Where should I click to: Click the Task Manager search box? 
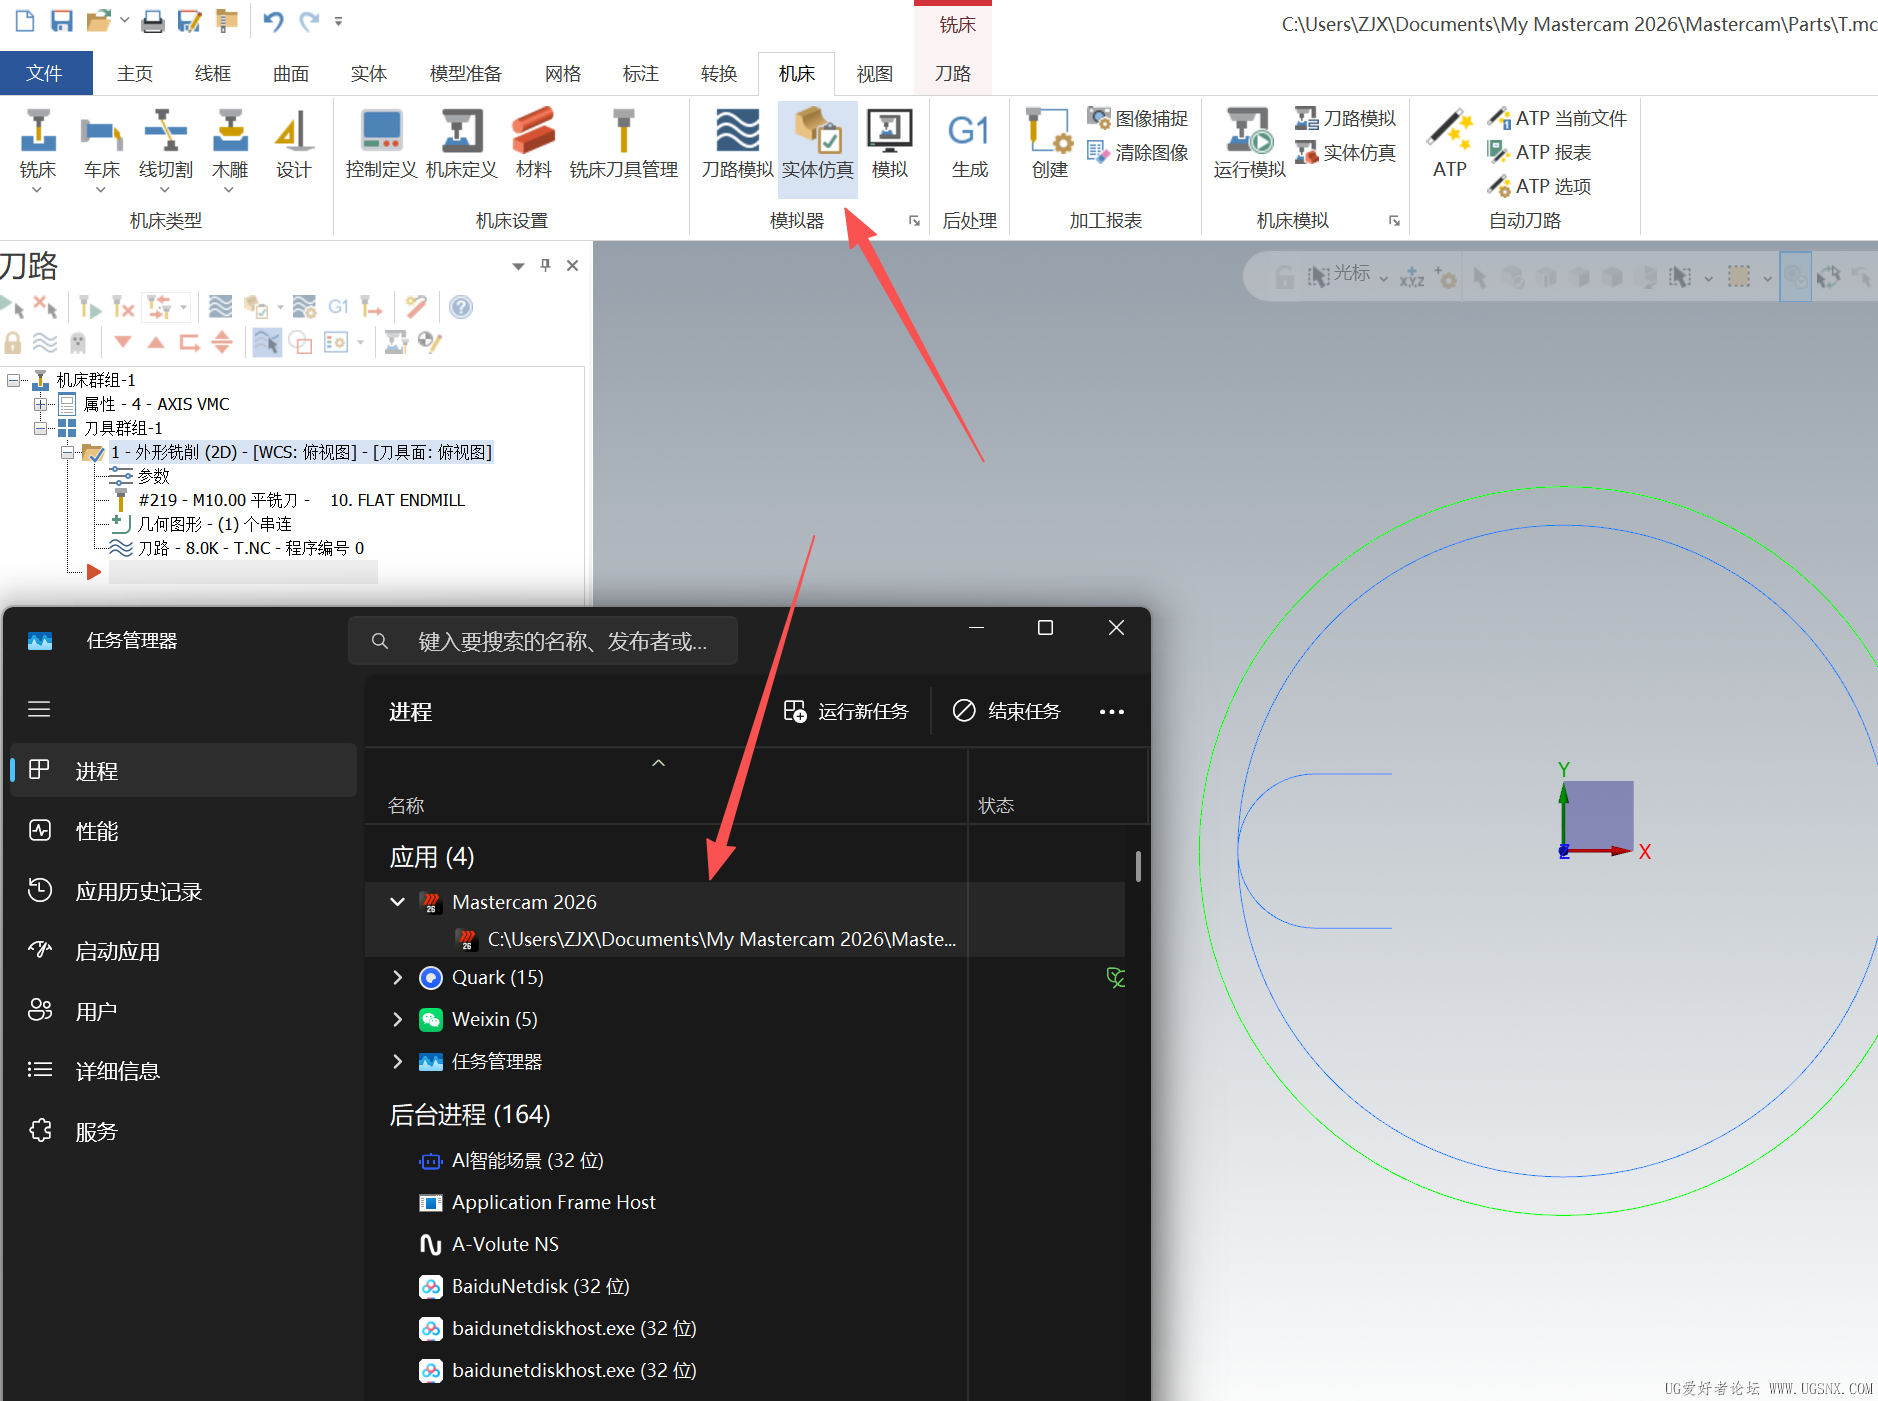[x=543, y=641]
